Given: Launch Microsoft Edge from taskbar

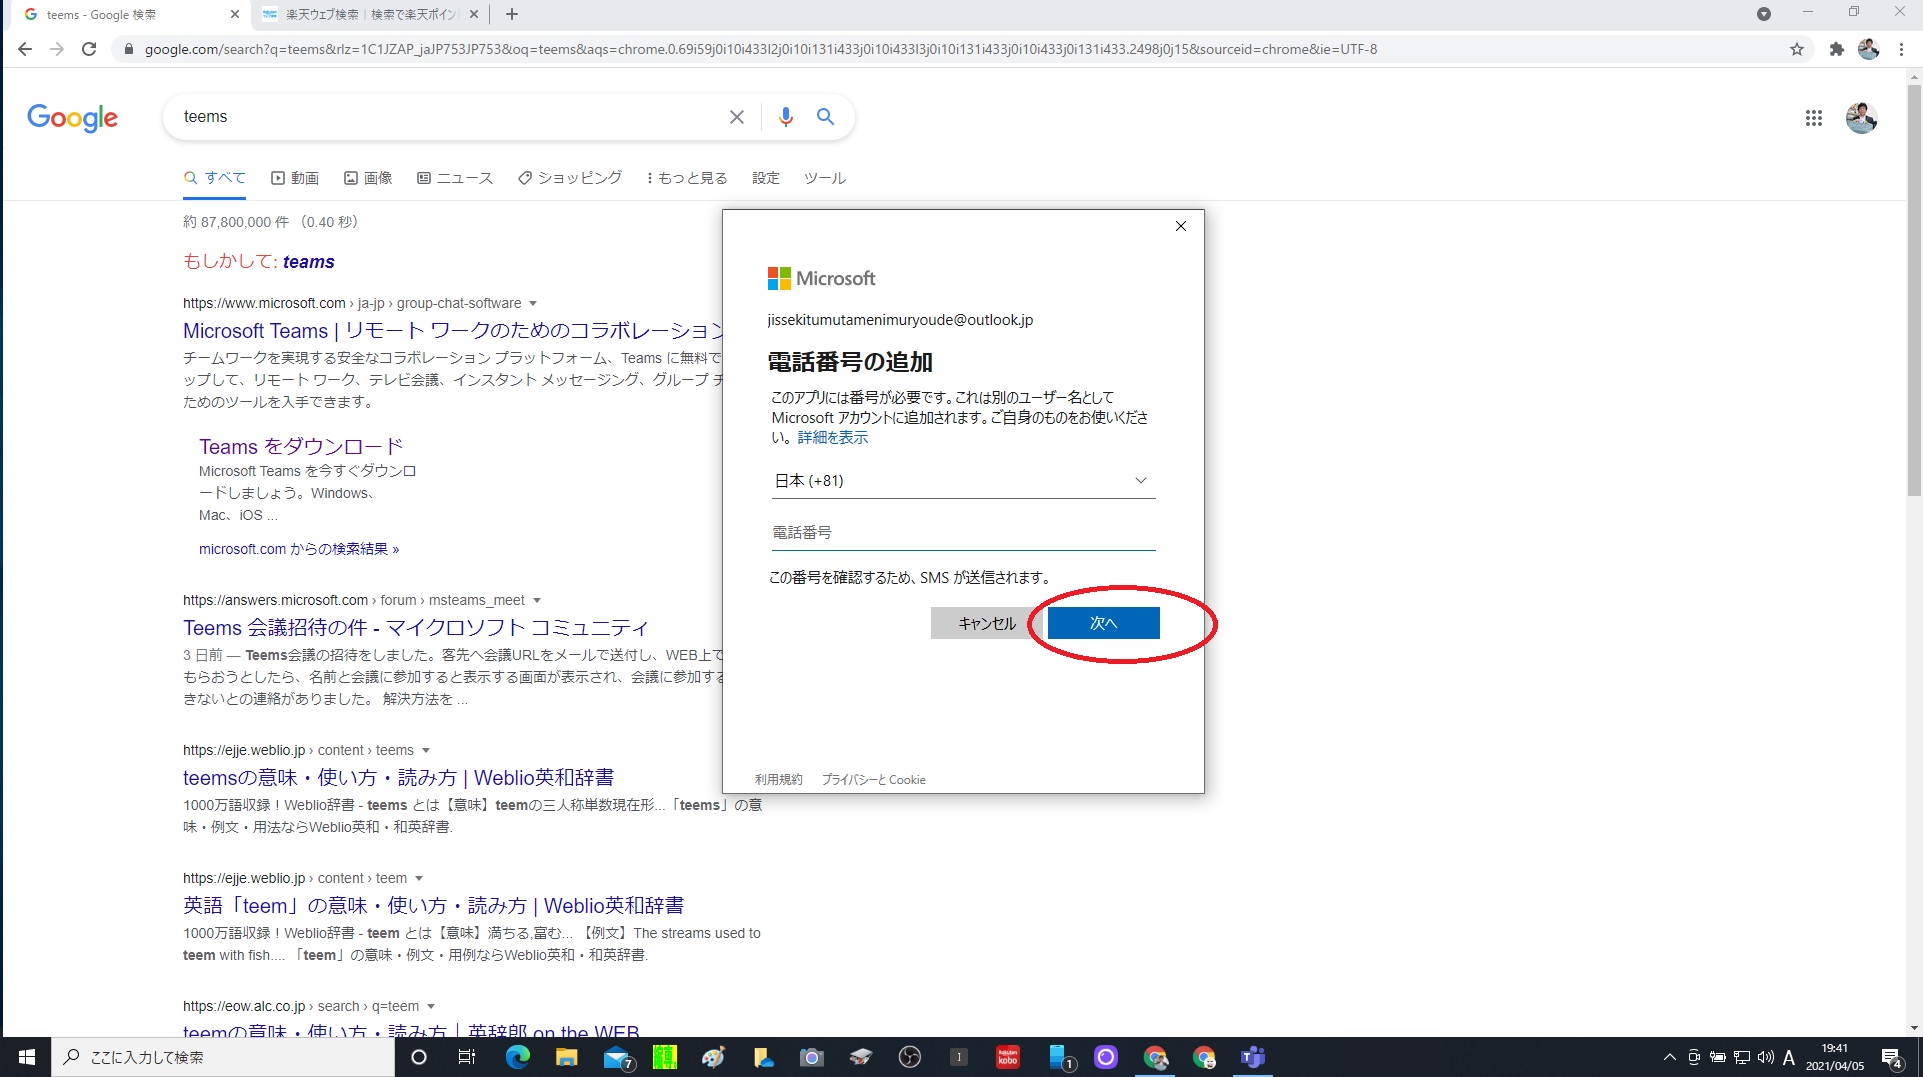Looking at the screenshot, I should click(517, 1057).
